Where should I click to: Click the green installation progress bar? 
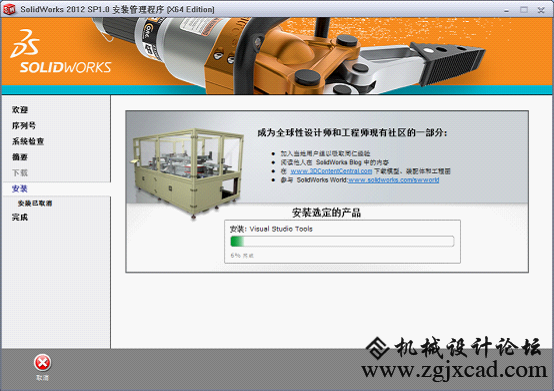coord(342,242)
